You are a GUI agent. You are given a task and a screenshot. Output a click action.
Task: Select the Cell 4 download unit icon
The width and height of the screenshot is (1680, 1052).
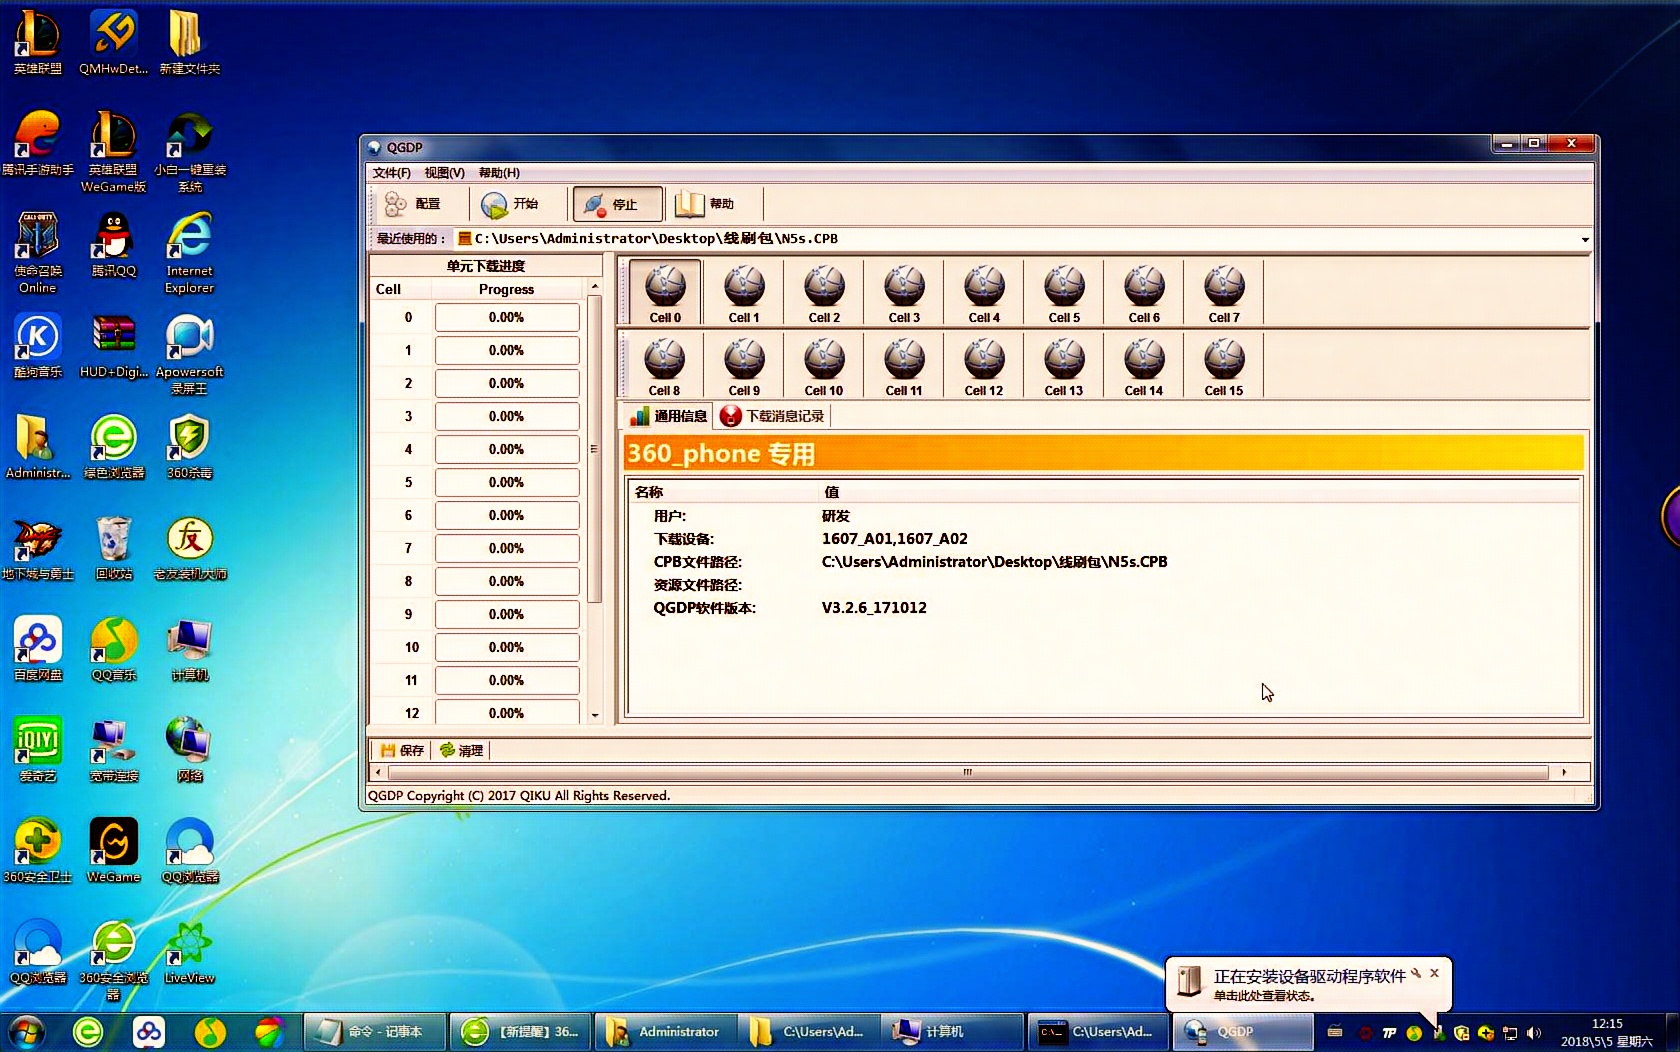[984, 292]
